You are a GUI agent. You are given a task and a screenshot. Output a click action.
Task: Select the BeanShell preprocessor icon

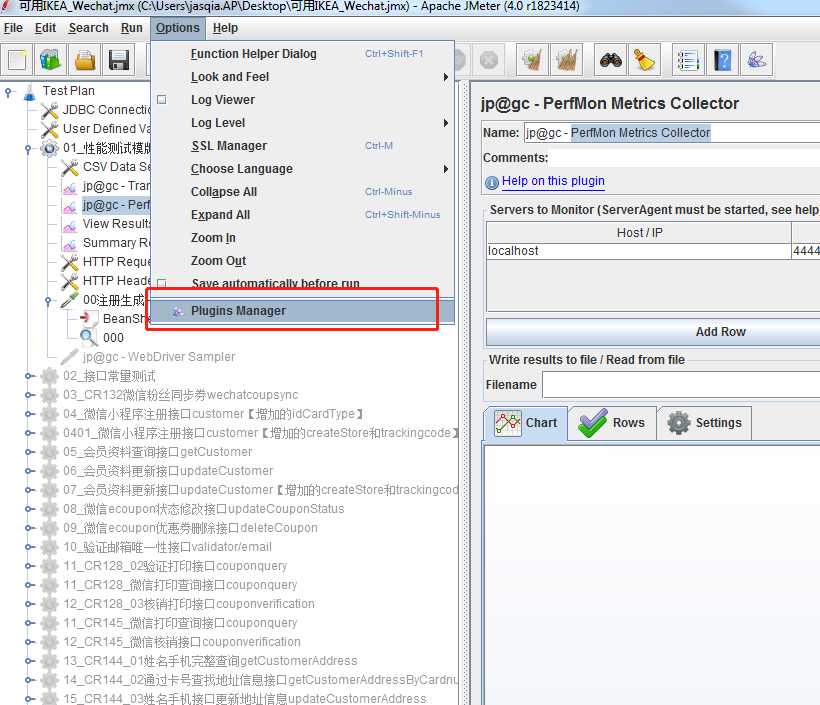[x=89, y=319]
